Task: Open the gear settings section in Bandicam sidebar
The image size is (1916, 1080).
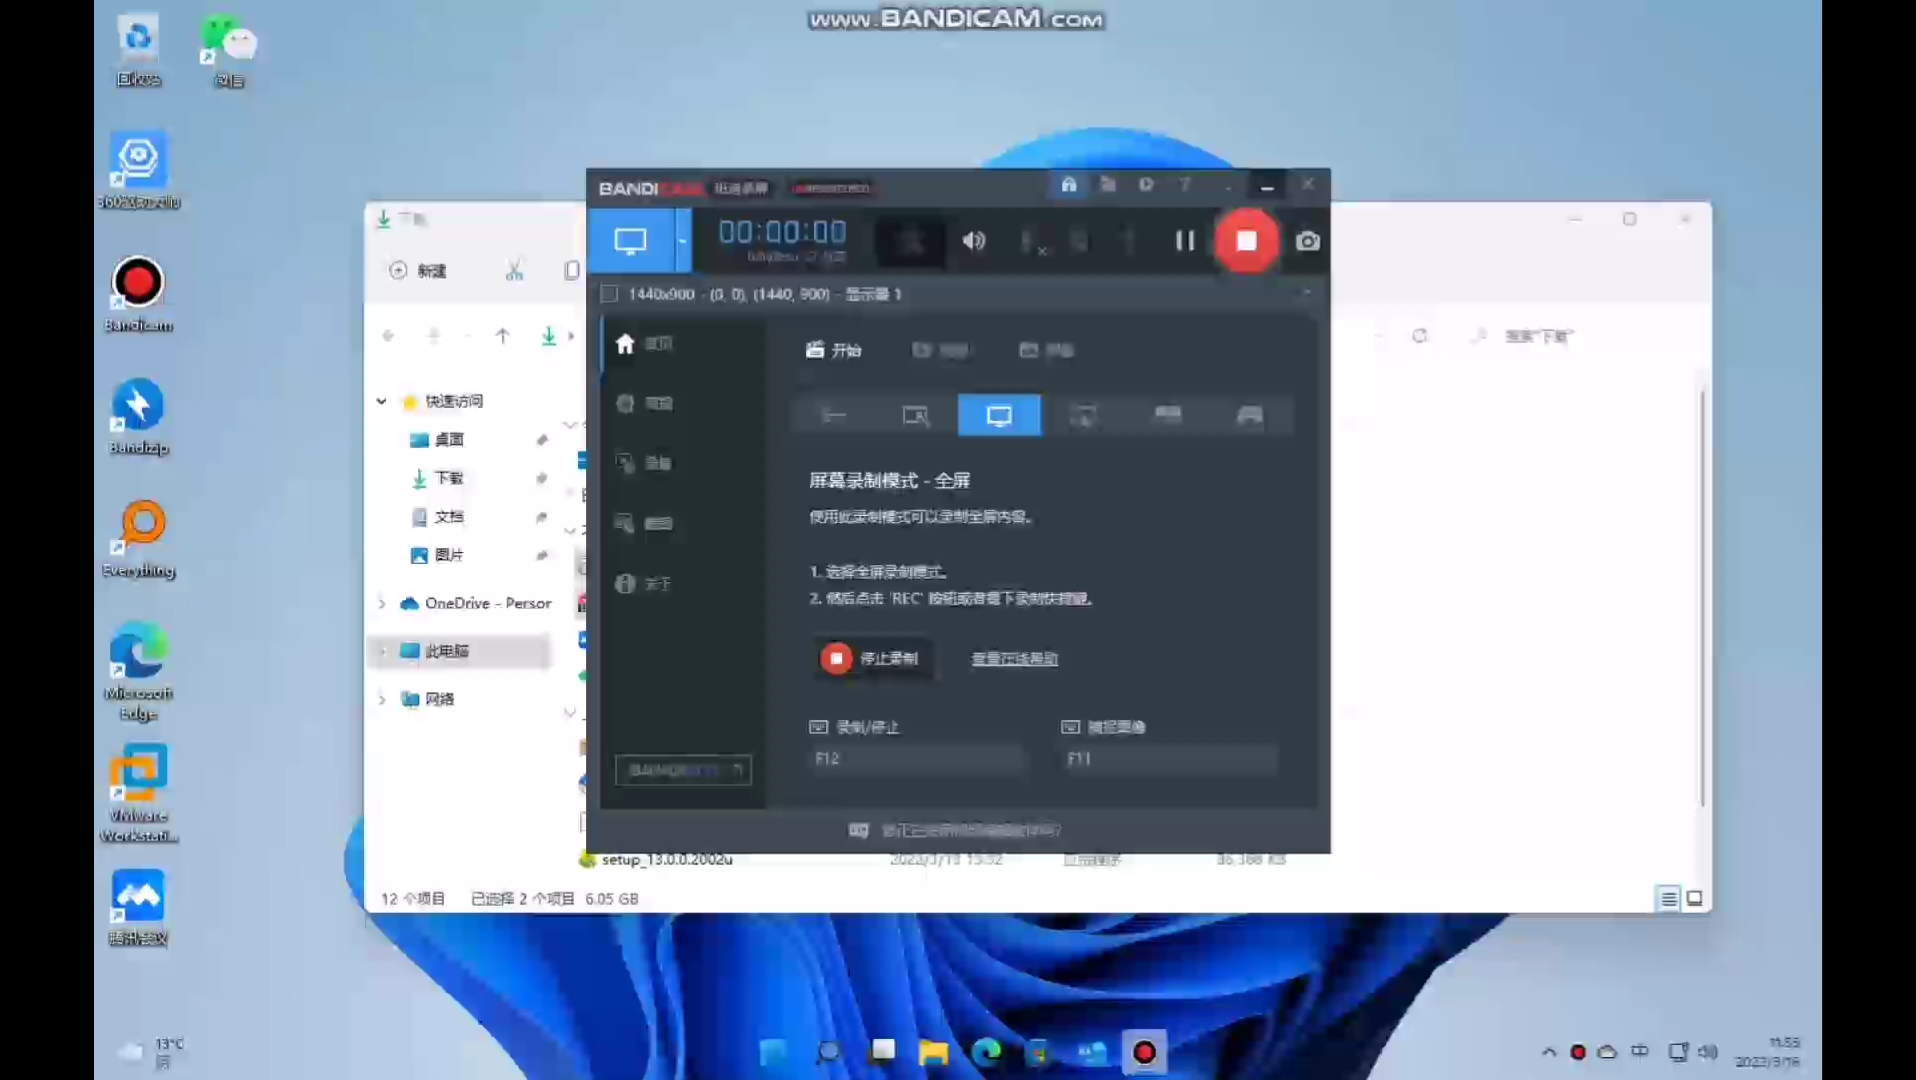Action: coord(644,403)
